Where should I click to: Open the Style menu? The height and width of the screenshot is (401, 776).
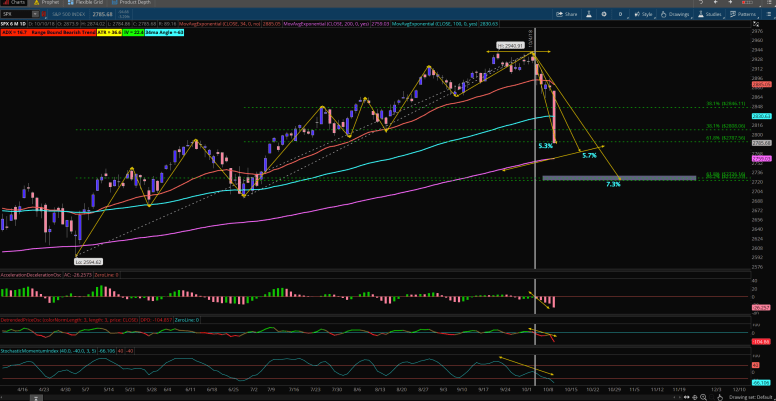643,14
